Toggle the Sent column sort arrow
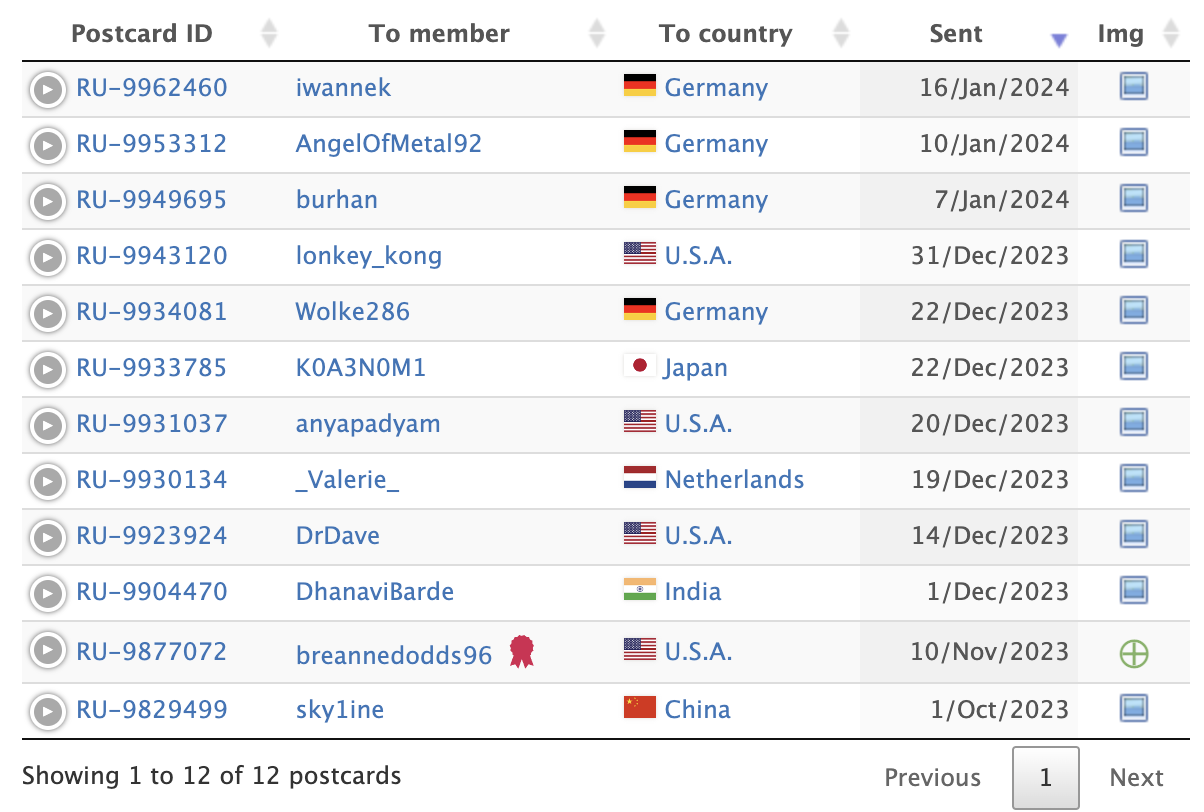The image size is (1204, 812). (x=1059, y=39)
